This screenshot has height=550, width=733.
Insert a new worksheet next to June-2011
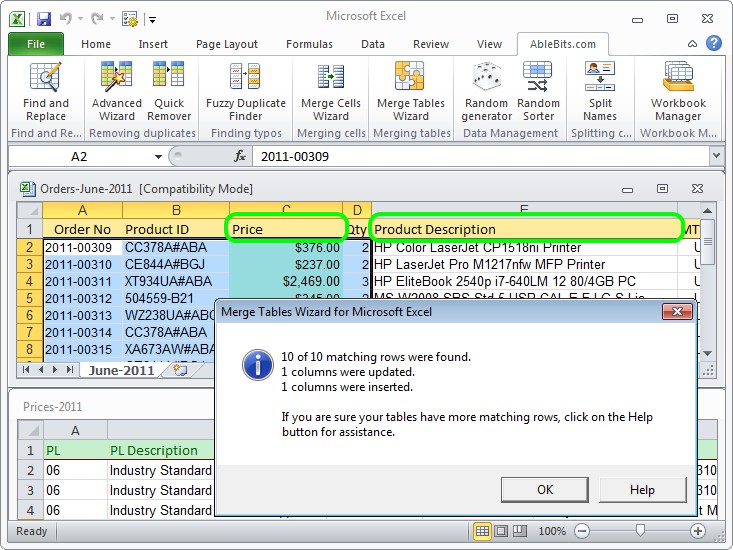tap(180, 370)
